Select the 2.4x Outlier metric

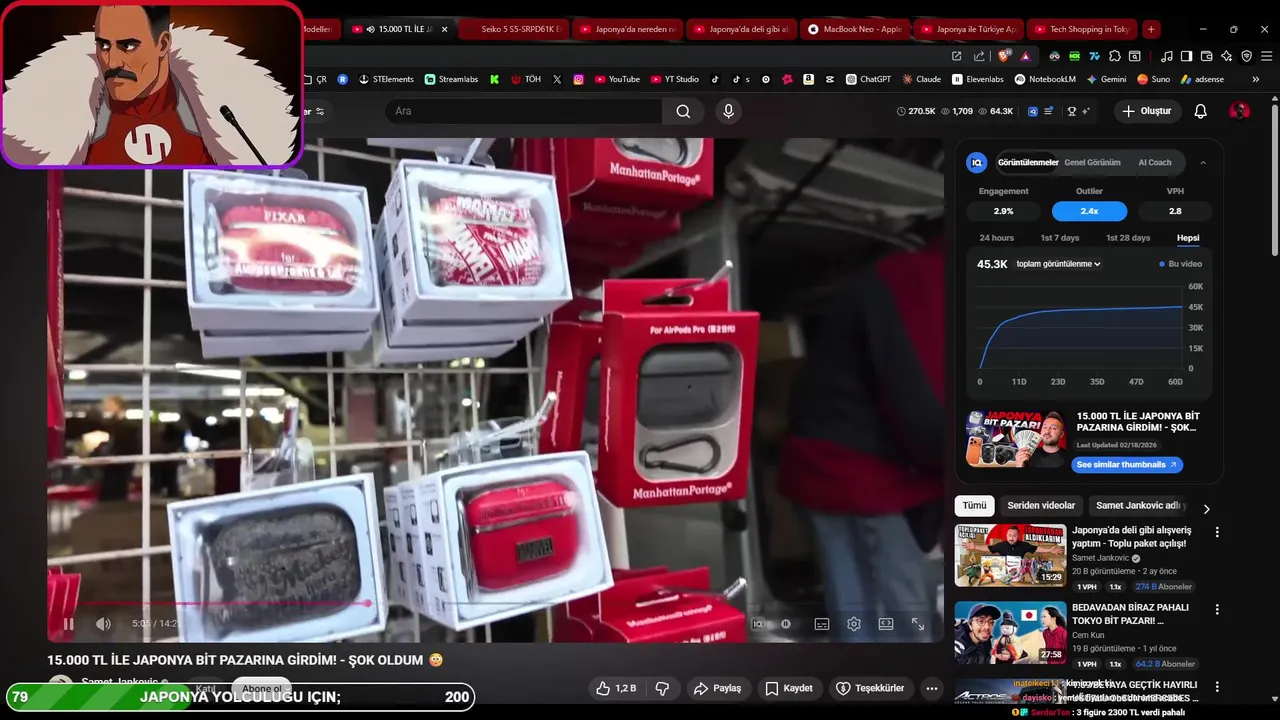coord(1089,211)
